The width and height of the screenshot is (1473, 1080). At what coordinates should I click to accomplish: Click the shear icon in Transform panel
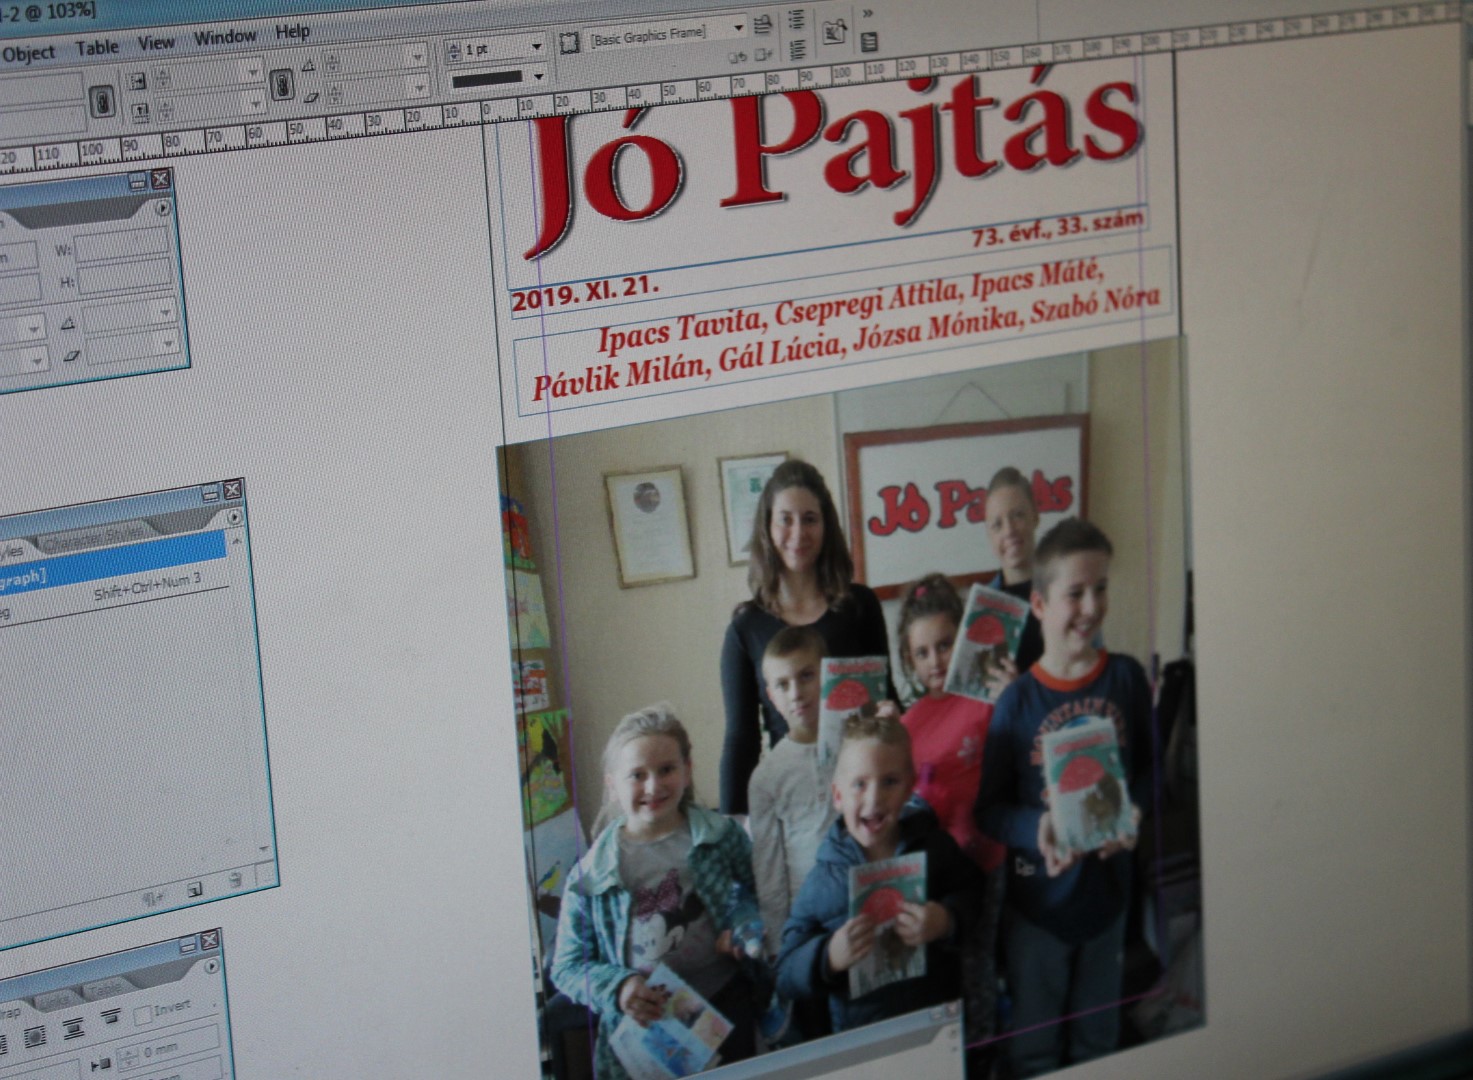72,354
